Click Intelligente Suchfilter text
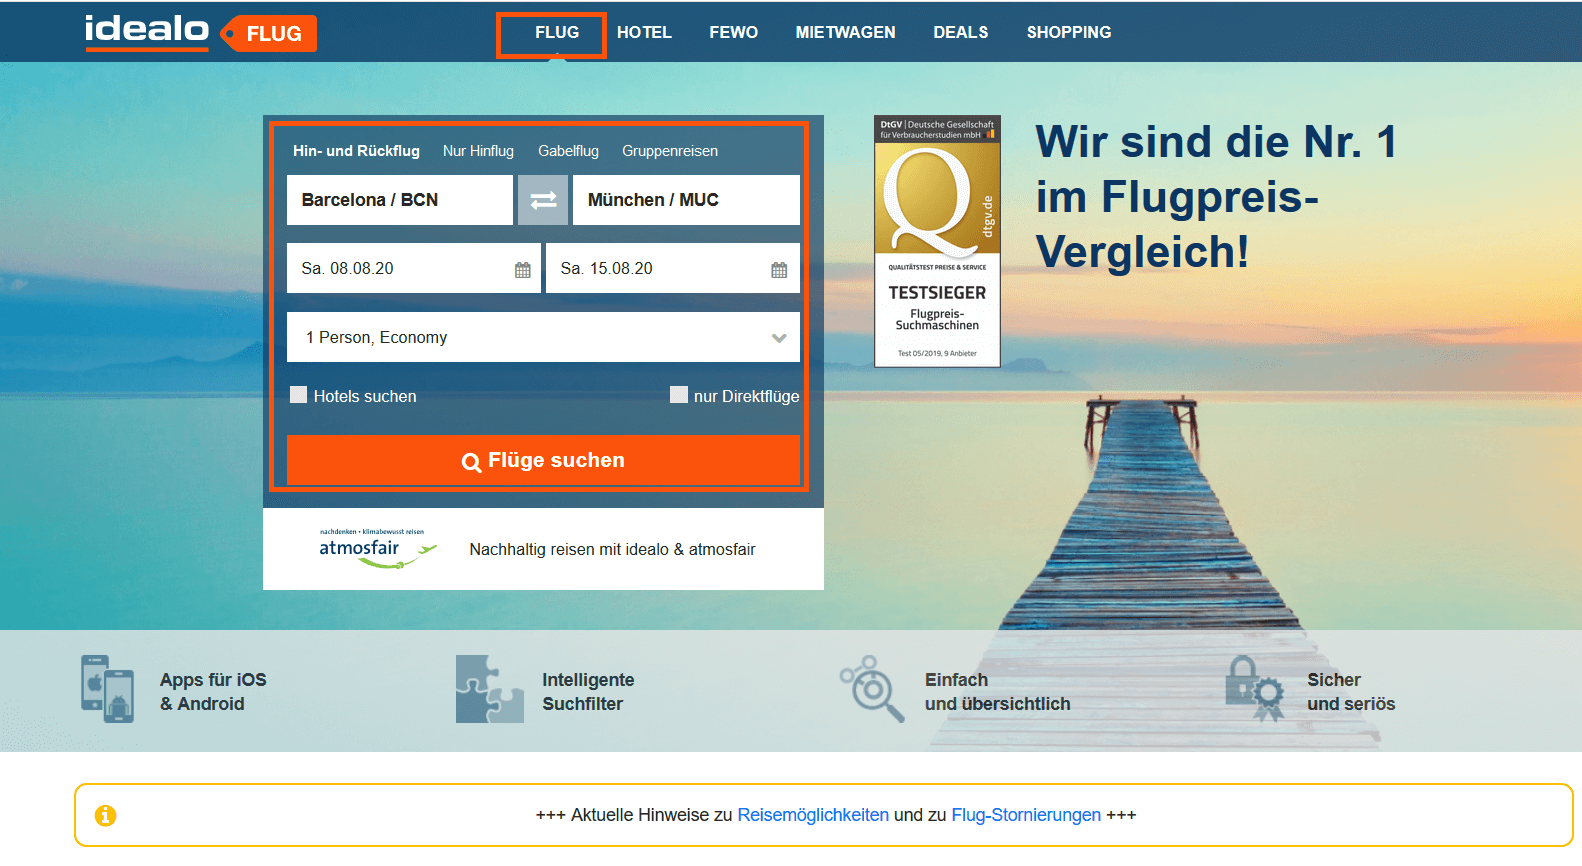 (588, 692)
